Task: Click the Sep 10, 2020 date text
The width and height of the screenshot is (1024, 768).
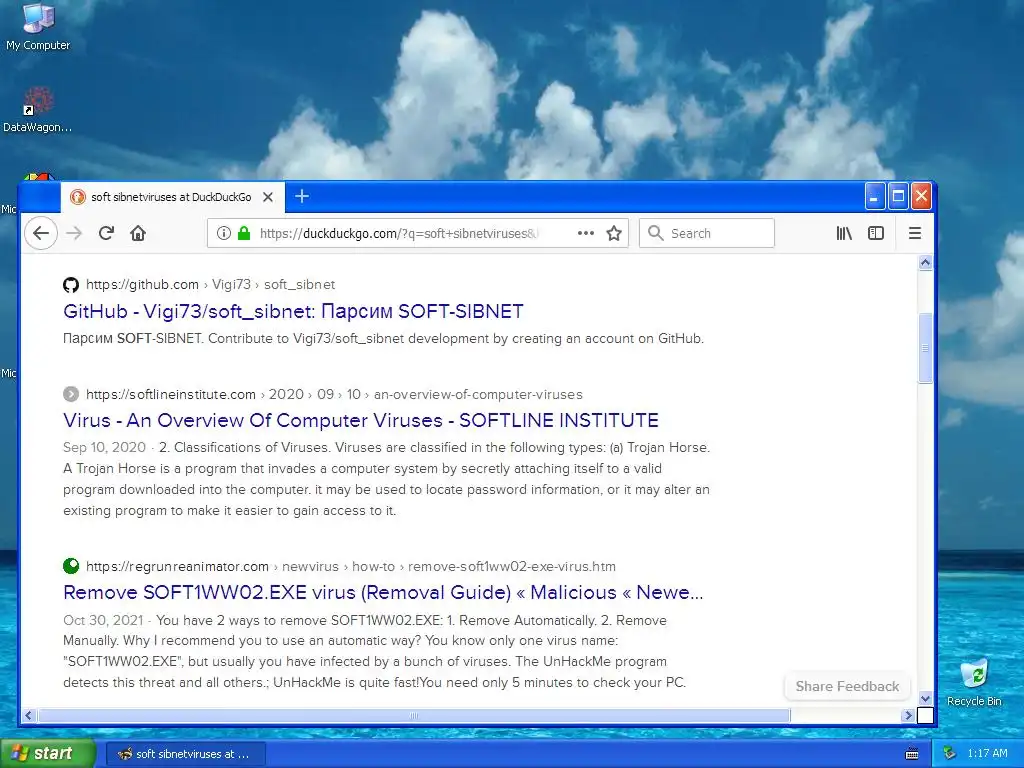Action: point(104,447)
